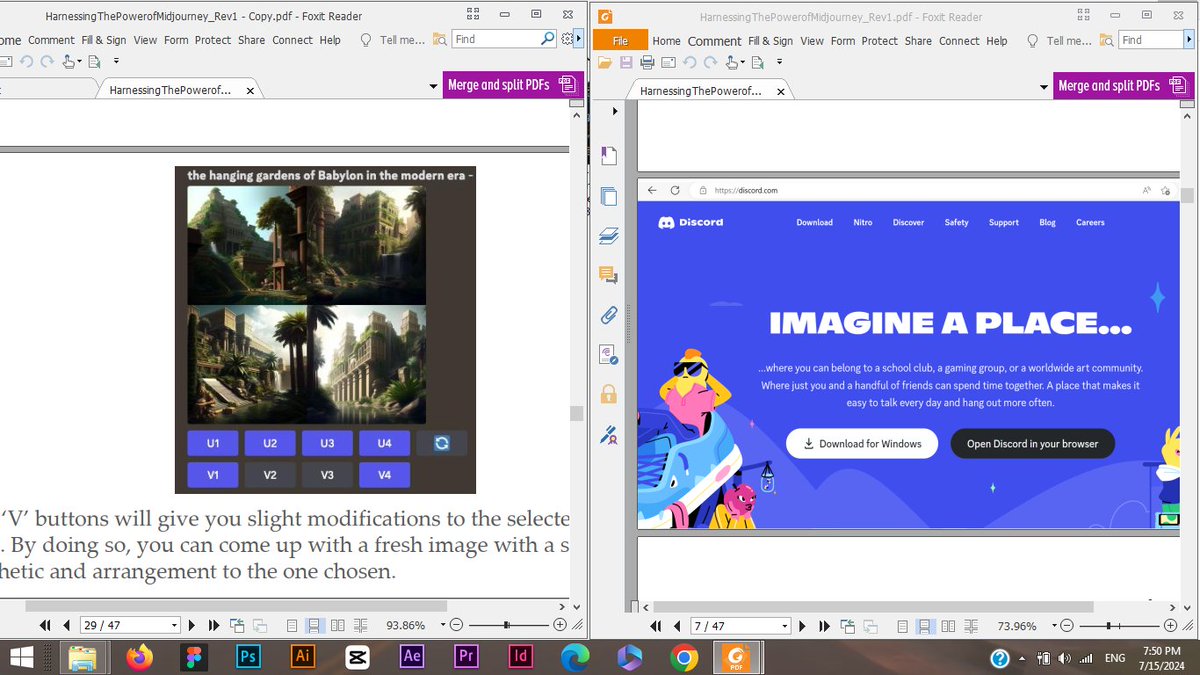1200x675 pixels.
Task: Go to previous page in right window
Action: click(678, 626)
